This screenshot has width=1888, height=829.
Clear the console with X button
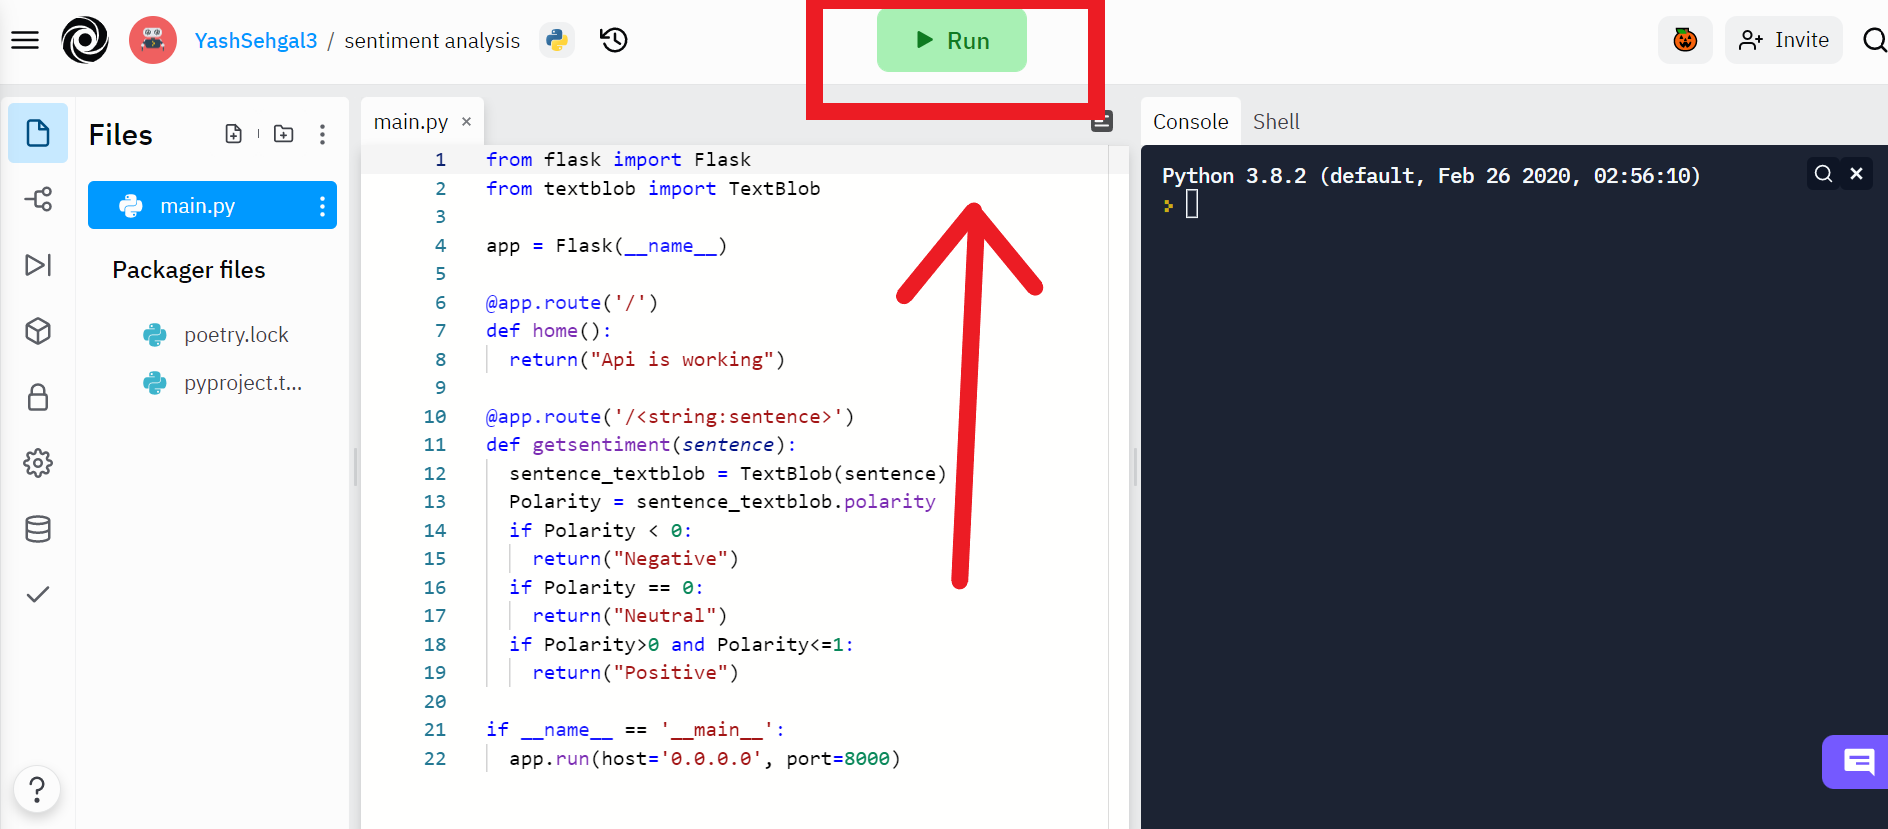[x=1856, y=174]
